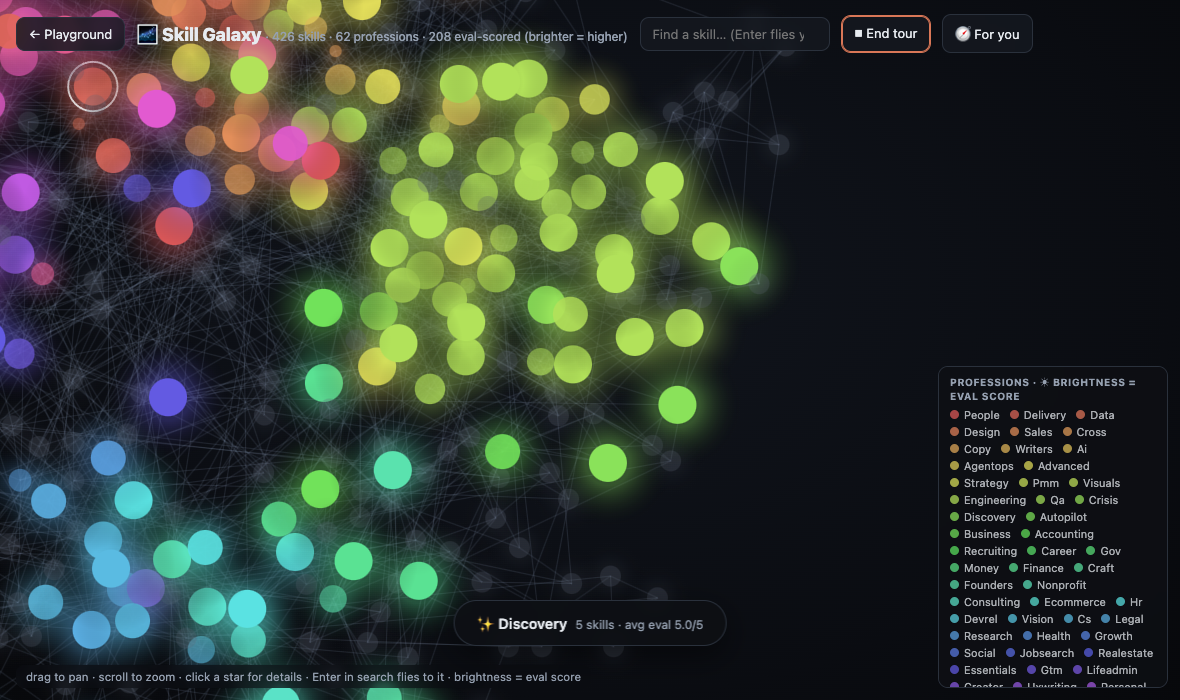Select Visuals in the professions legend

tap(1094, 483)
